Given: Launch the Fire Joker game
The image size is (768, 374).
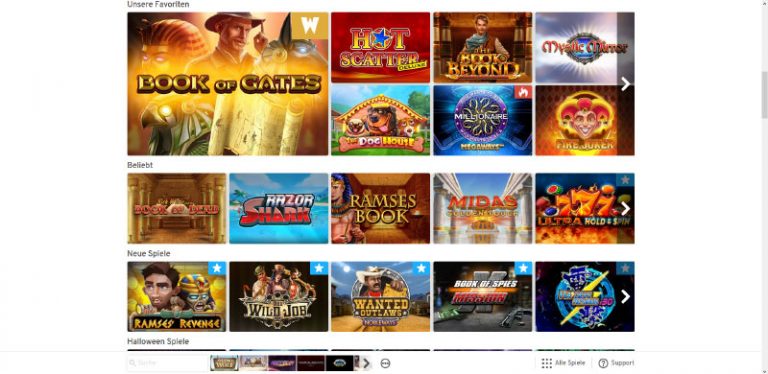Looking at the screenshot, I should (x=584, y=120).
